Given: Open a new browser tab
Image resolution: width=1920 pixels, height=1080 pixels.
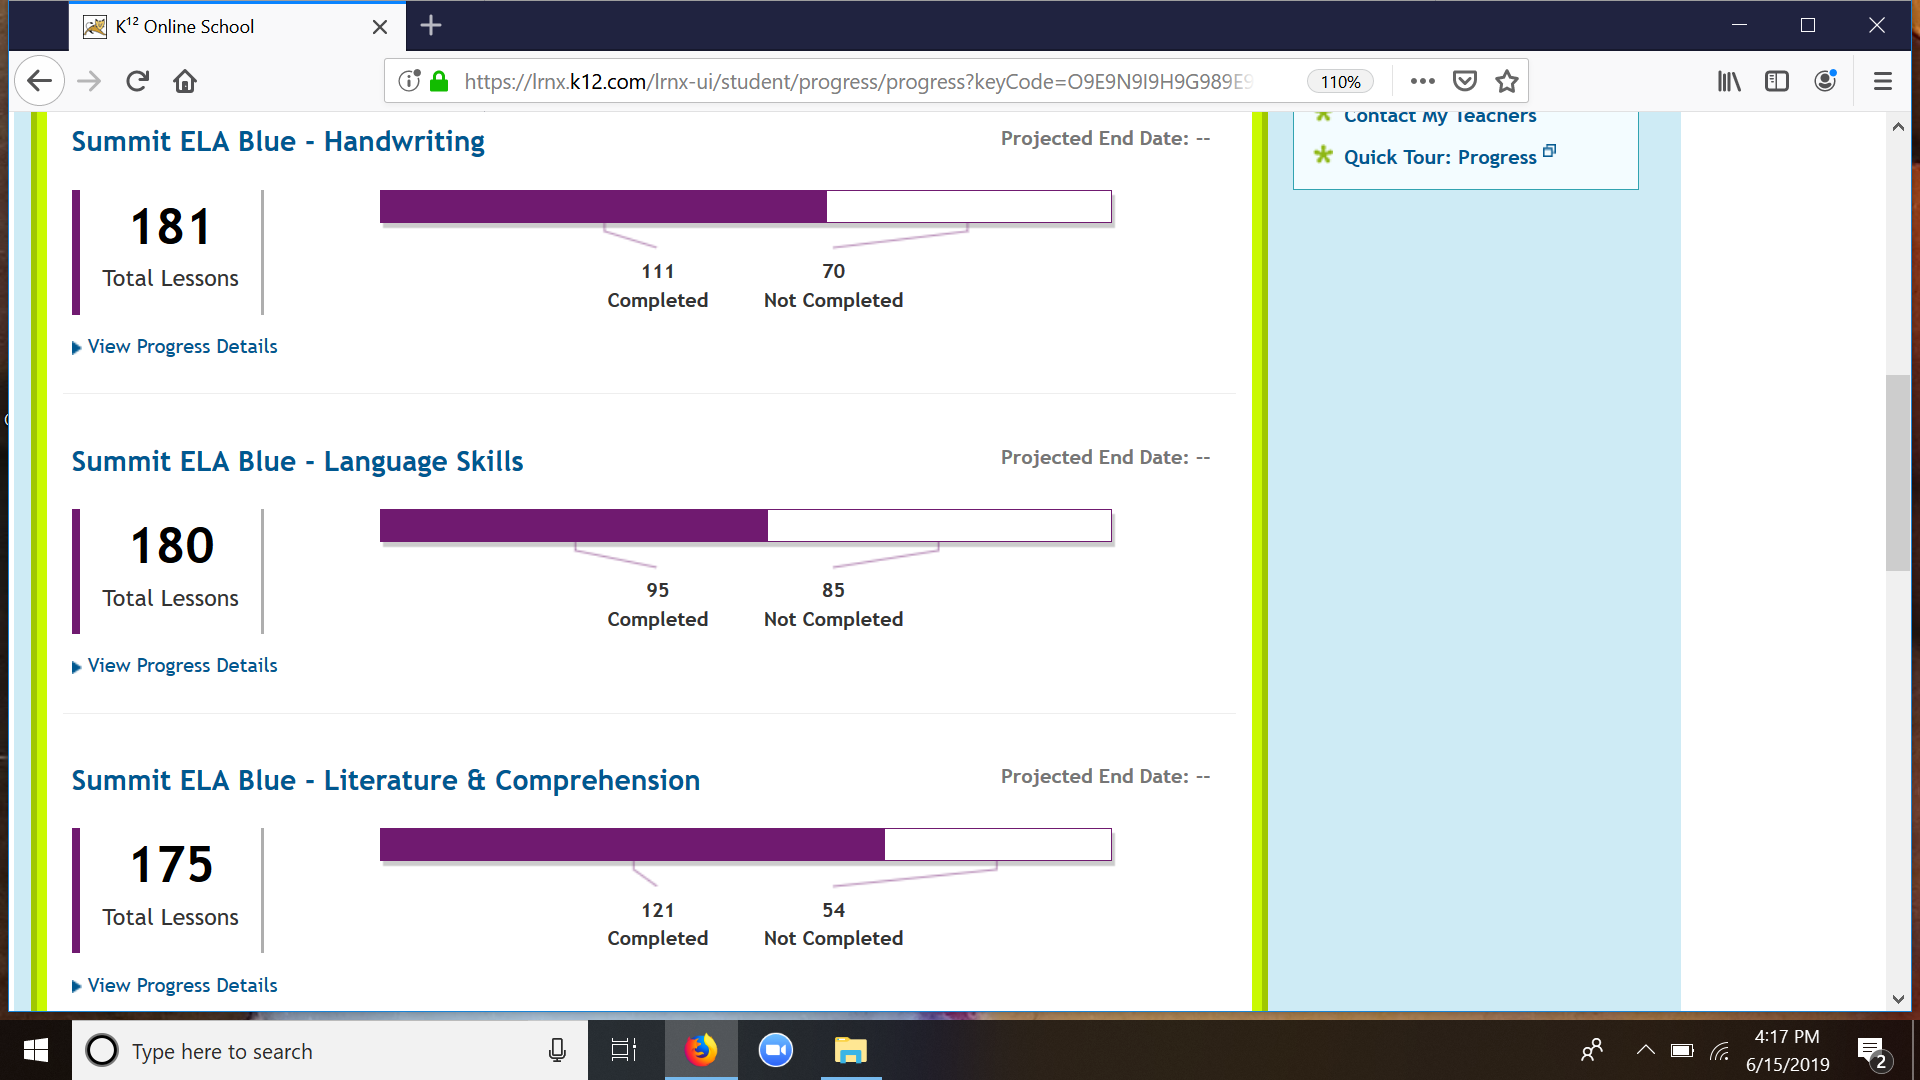Looking at the screenshot, I should (x=431, y=26).
